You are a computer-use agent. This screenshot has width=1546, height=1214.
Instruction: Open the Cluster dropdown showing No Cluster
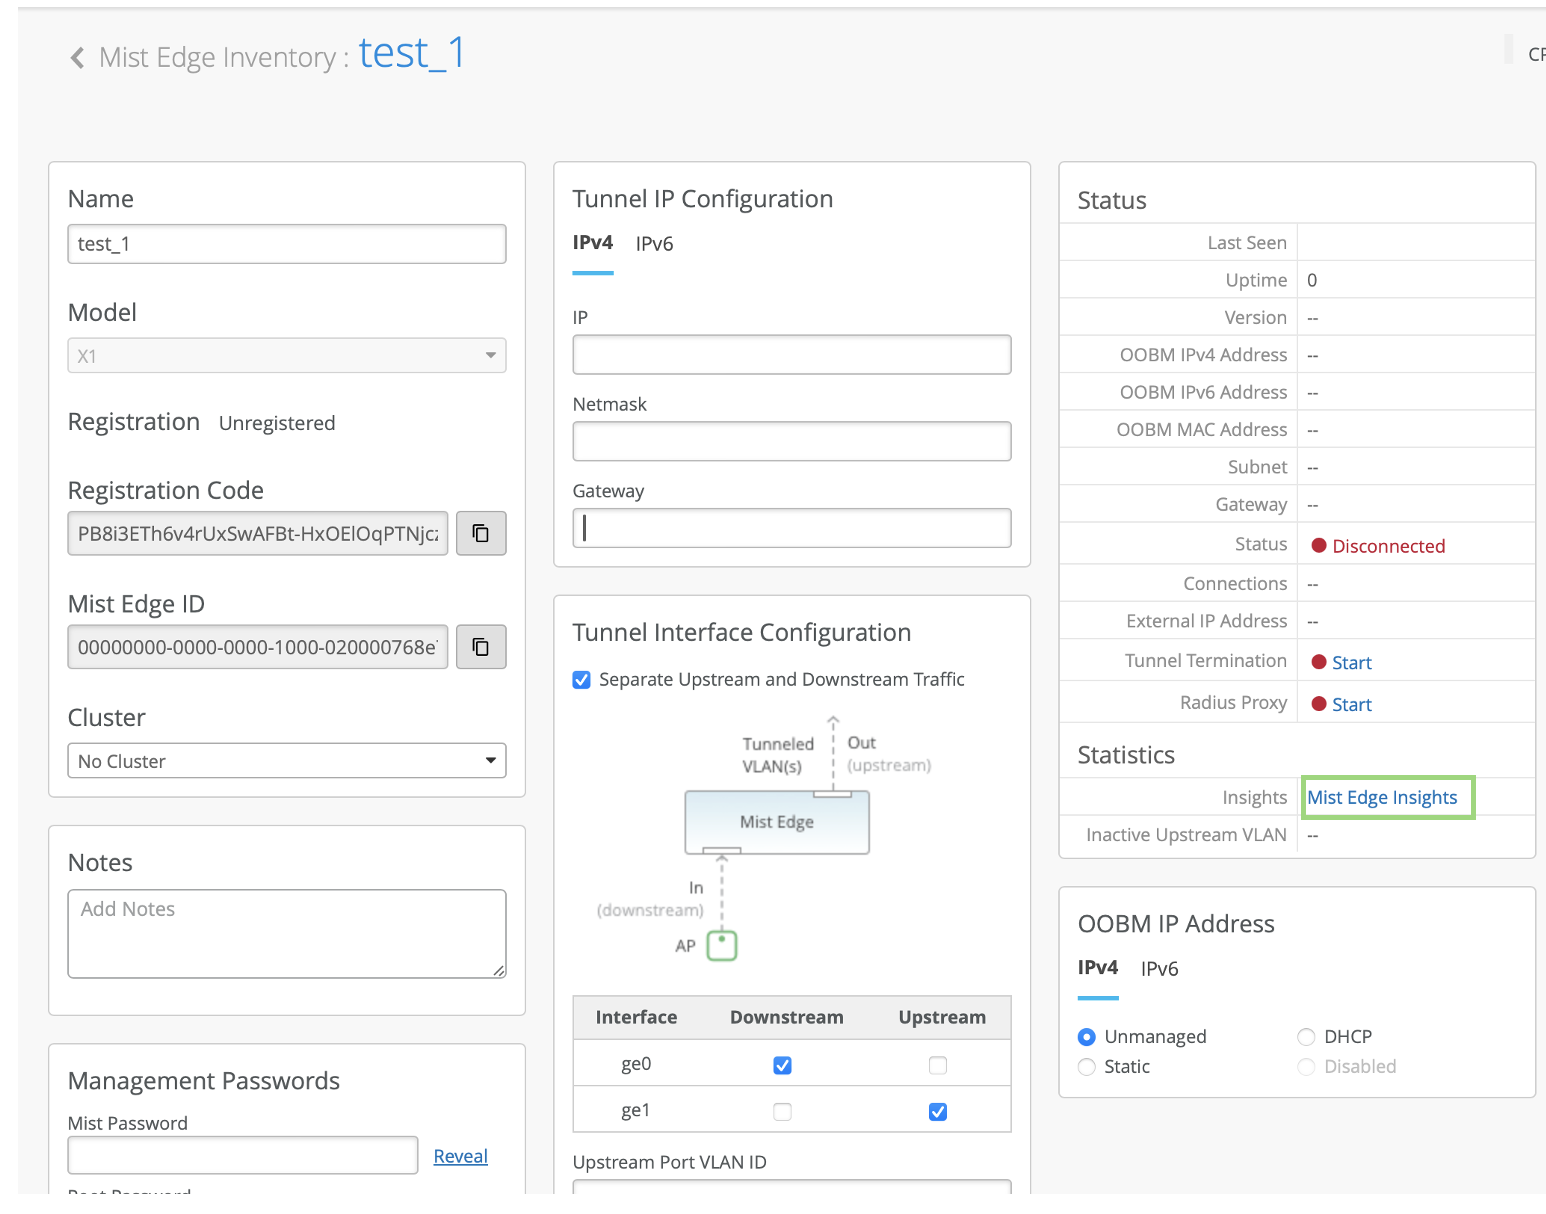point(286,761)
